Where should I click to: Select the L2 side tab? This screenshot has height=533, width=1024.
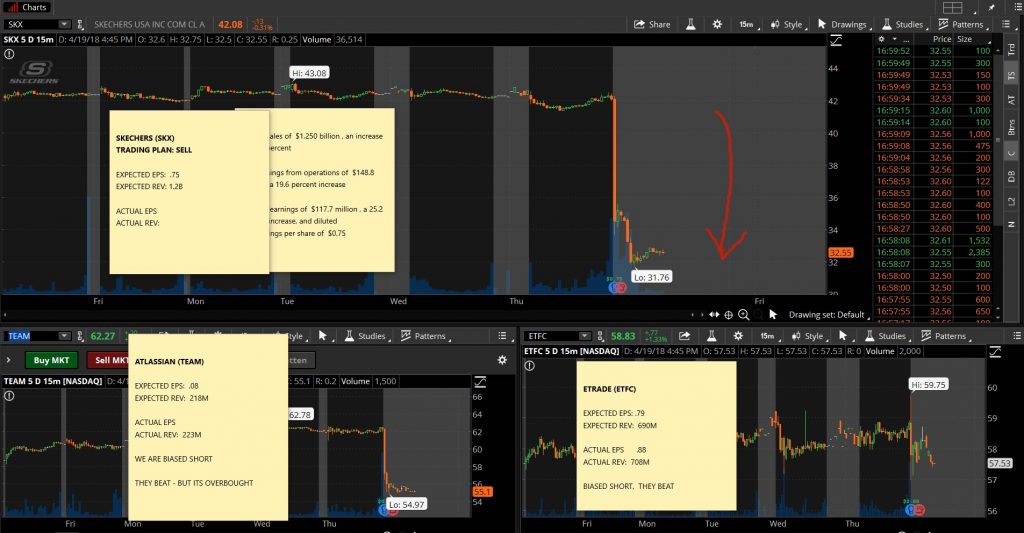tap(1011, 202)
